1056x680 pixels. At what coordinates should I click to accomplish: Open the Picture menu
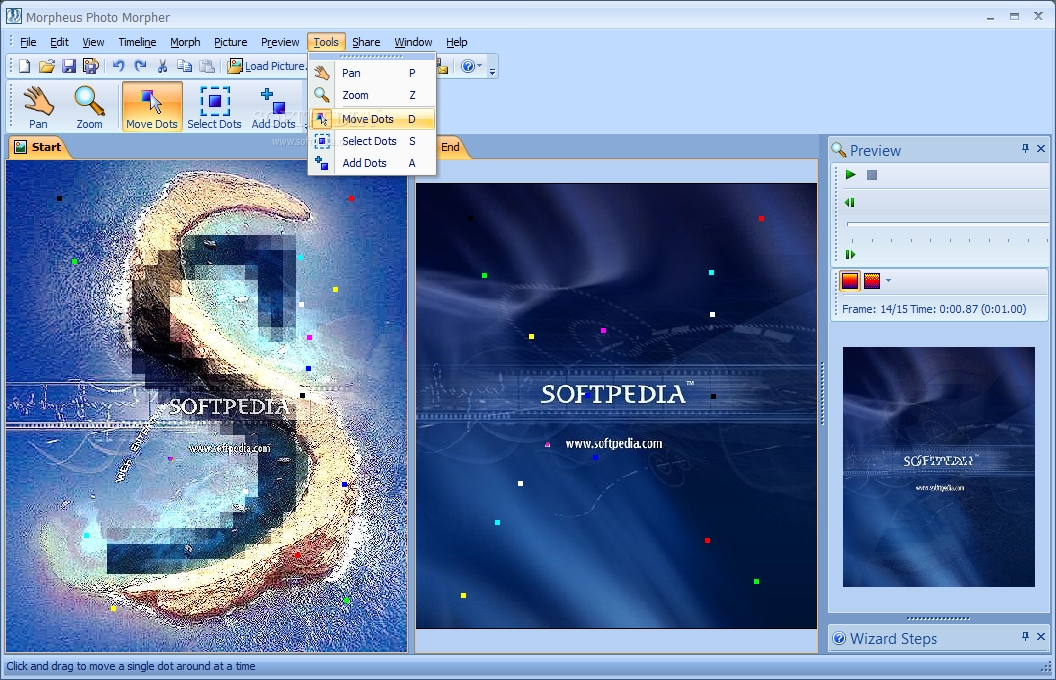pyautogui.click(x=230, y=42)
